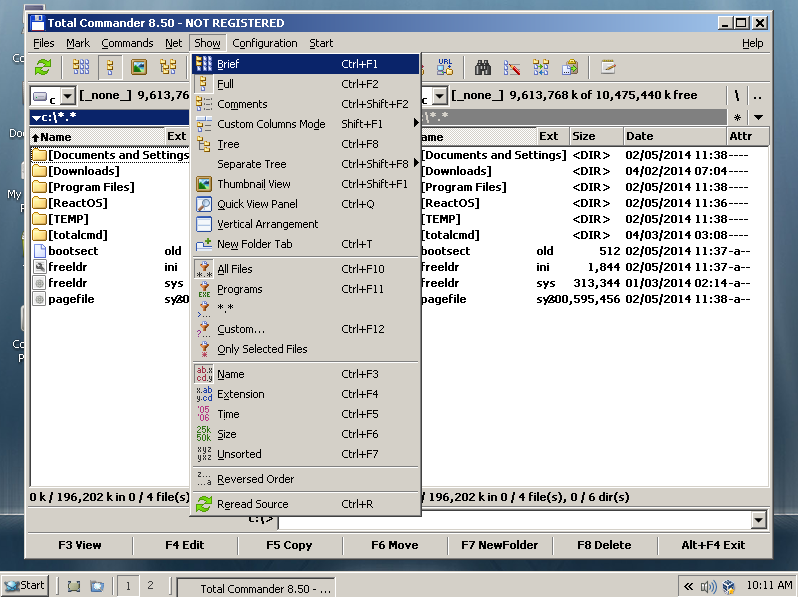Click the F8 Delete button

point(604,545)
